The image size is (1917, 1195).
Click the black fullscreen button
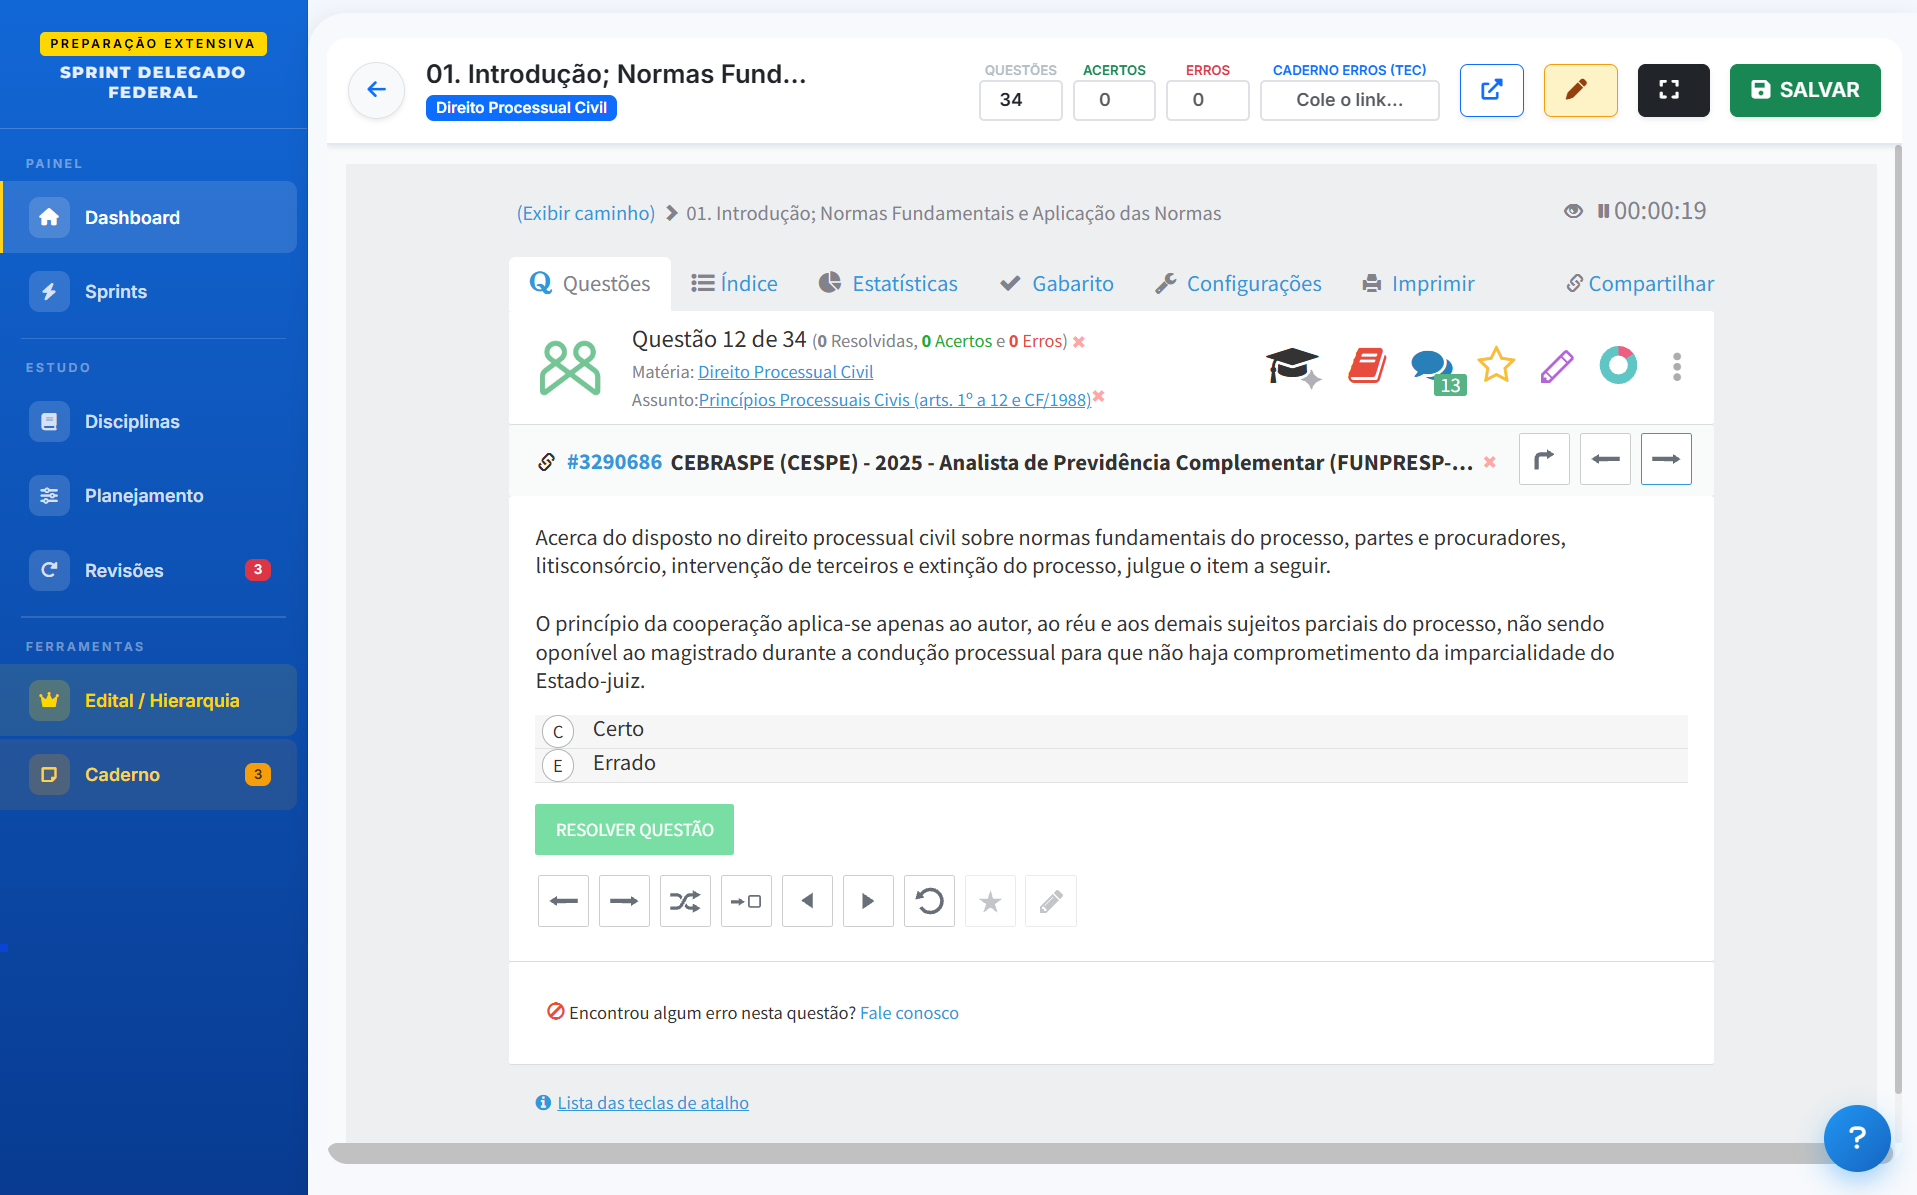(1673, 90)
